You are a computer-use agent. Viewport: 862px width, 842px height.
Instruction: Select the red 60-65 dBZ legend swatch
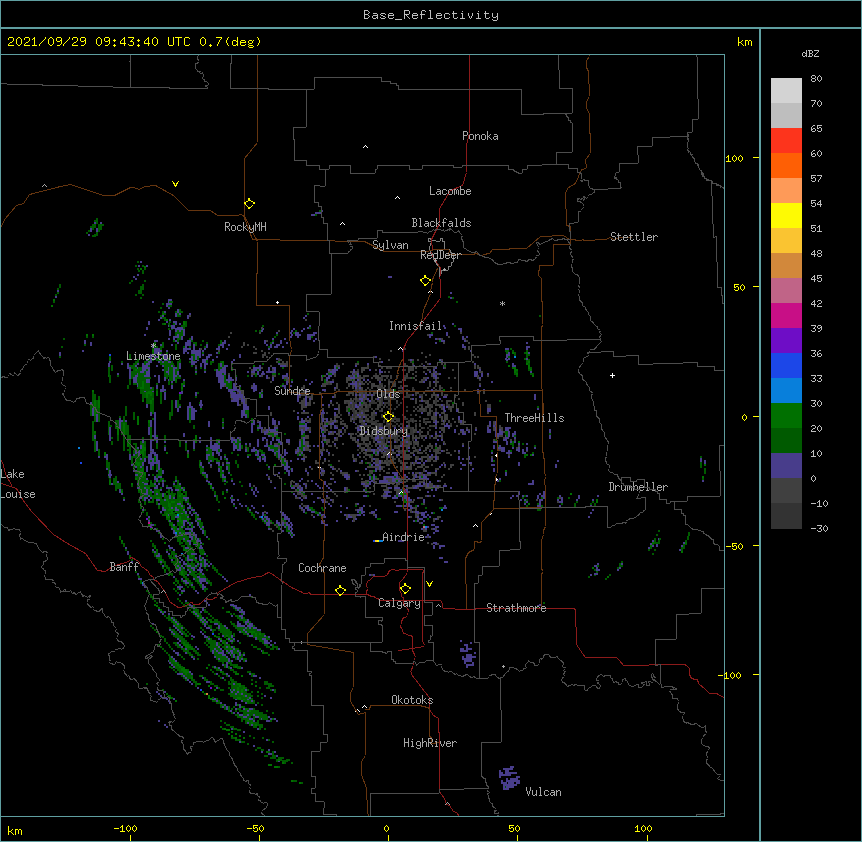[x=786, y=140]
